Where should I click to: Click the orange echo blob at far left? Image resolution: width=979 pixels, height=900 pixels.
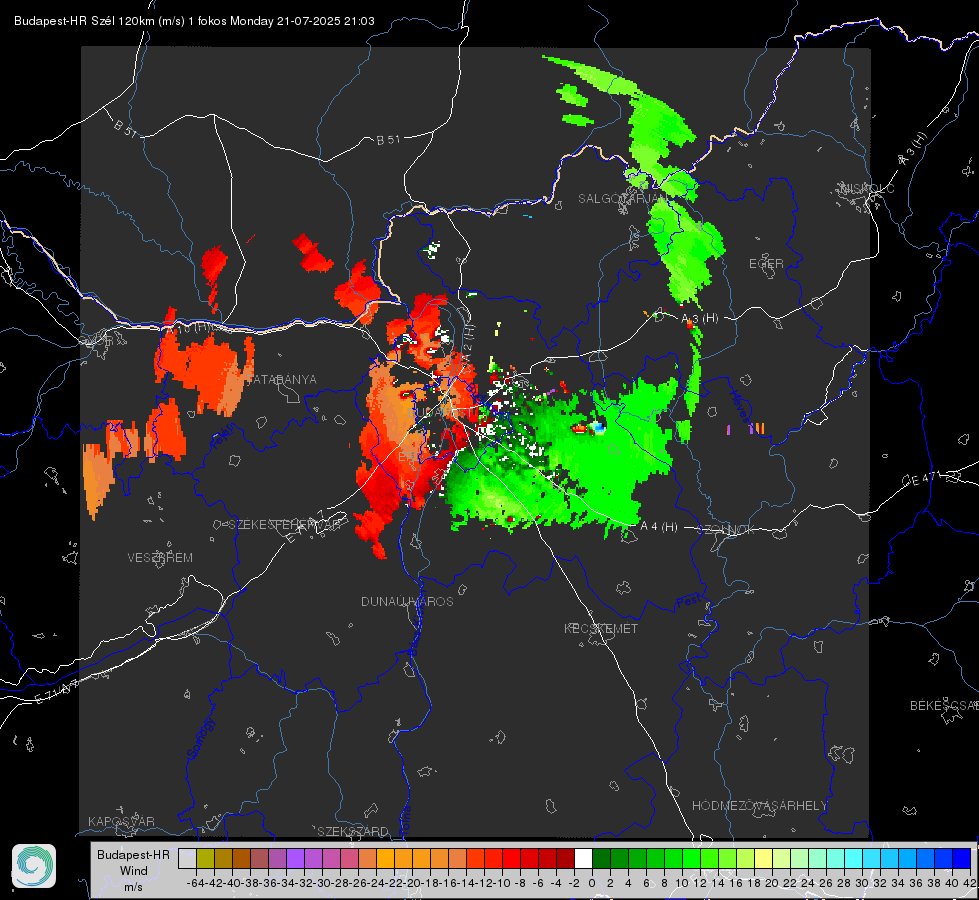point(97,479)
